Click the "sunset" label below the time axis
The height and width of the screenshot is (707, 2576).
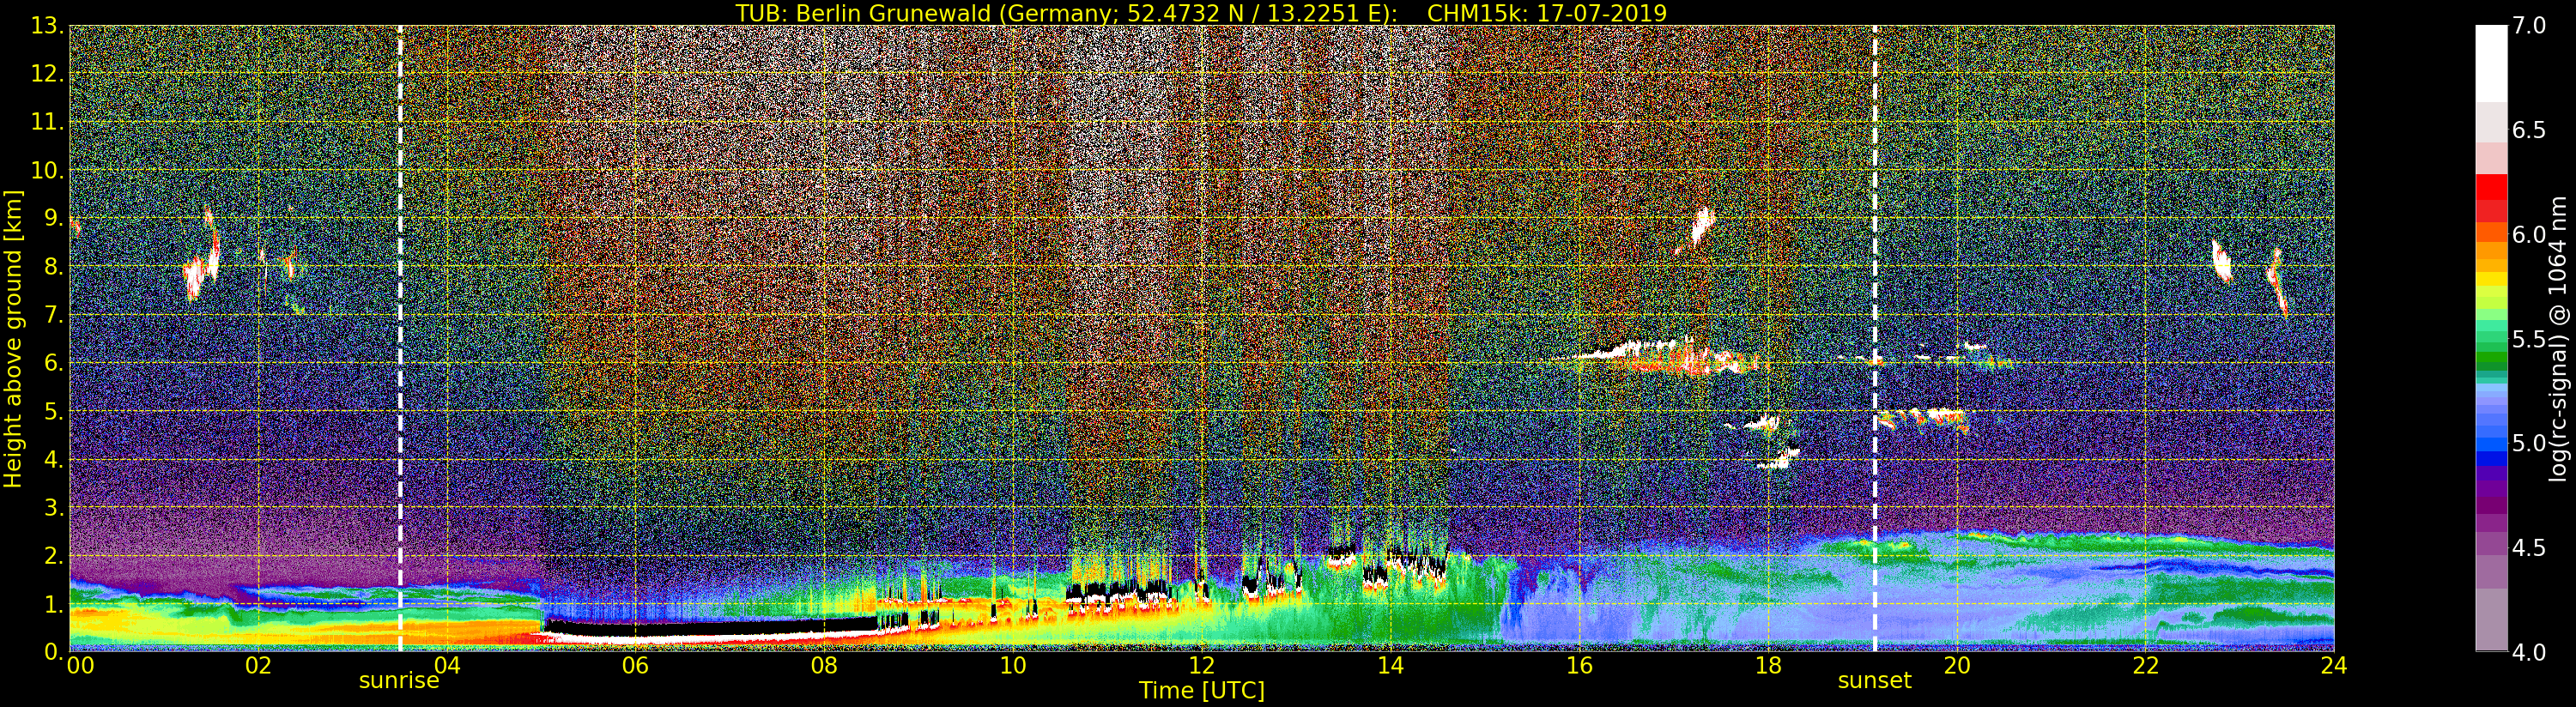coord(1874,681)
